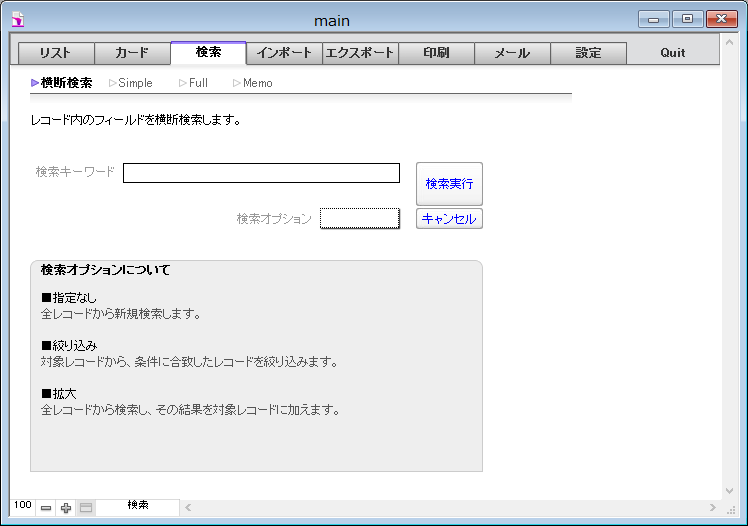Go to the 印刷 tab
This screenshot has width=748, height=526.
tap(436, 53)
